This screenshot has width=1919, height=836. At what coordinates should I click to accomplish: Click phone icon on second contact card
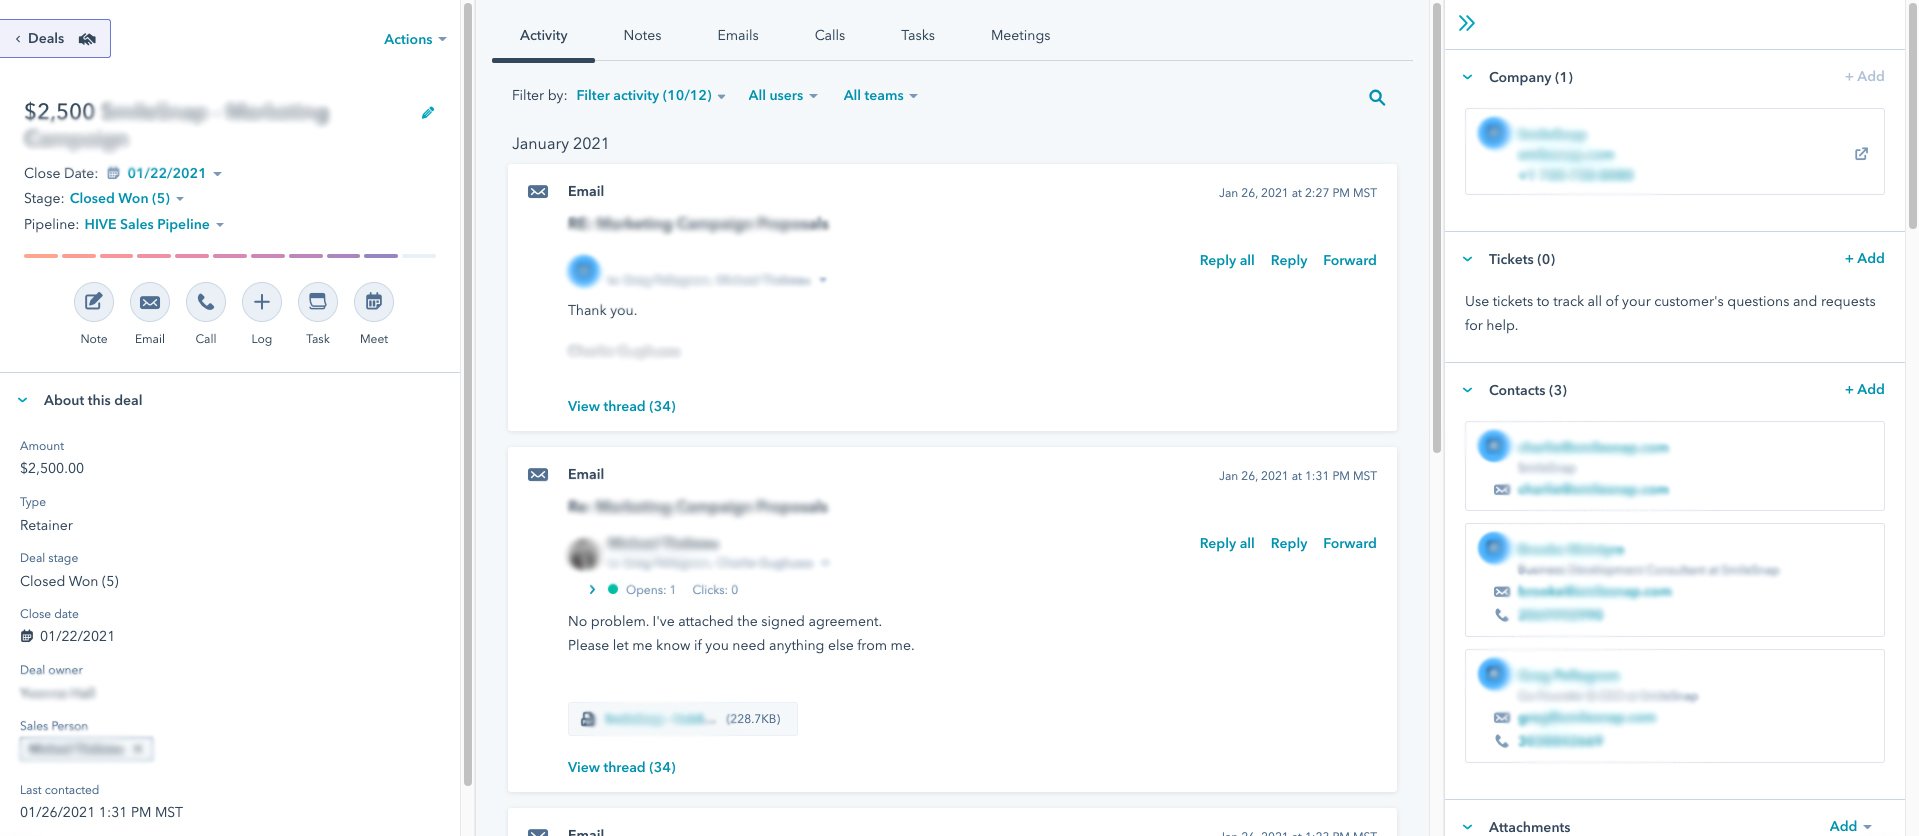click(1502, 615)
